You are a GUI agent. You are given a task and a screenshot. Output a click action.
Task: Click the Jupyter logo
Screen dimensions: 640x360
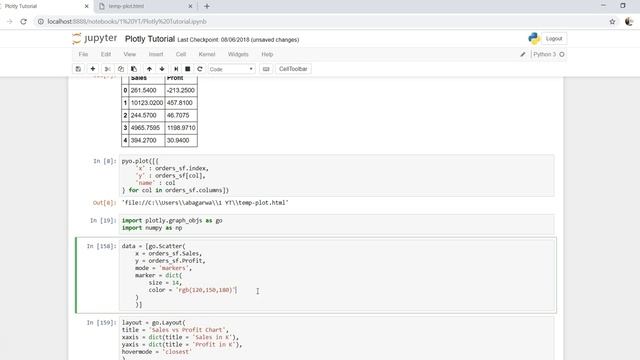click(95, 38)
